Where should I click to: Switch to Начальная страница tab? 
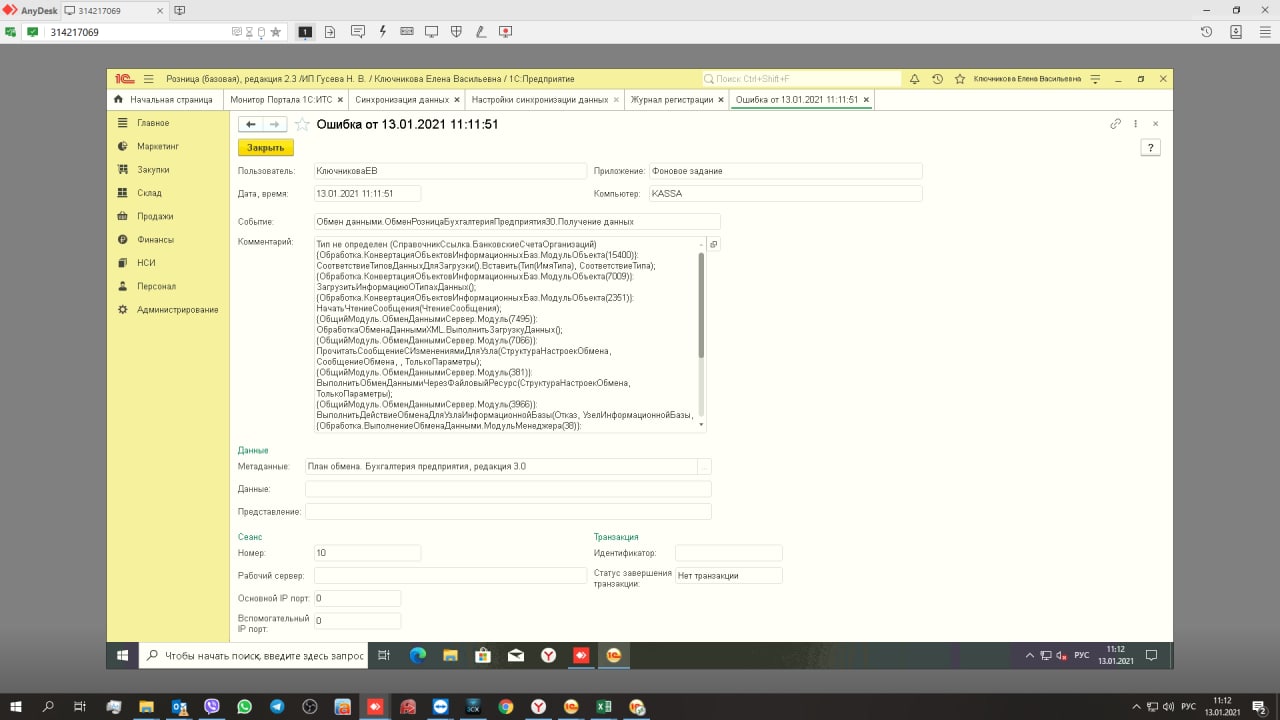tap(163, 100)
